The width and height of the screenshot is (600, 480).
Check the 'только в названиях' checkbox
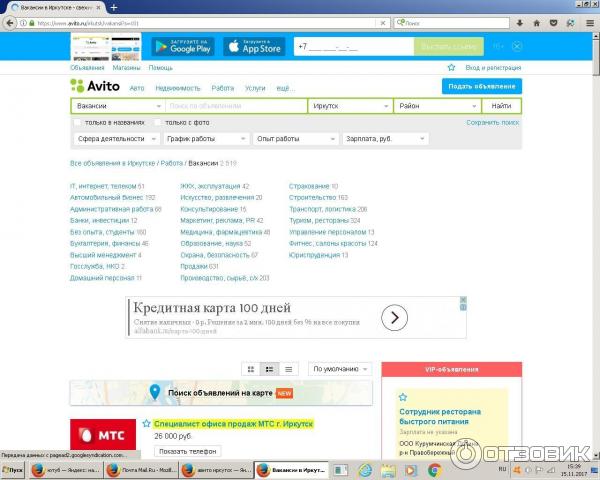[77, 122]
